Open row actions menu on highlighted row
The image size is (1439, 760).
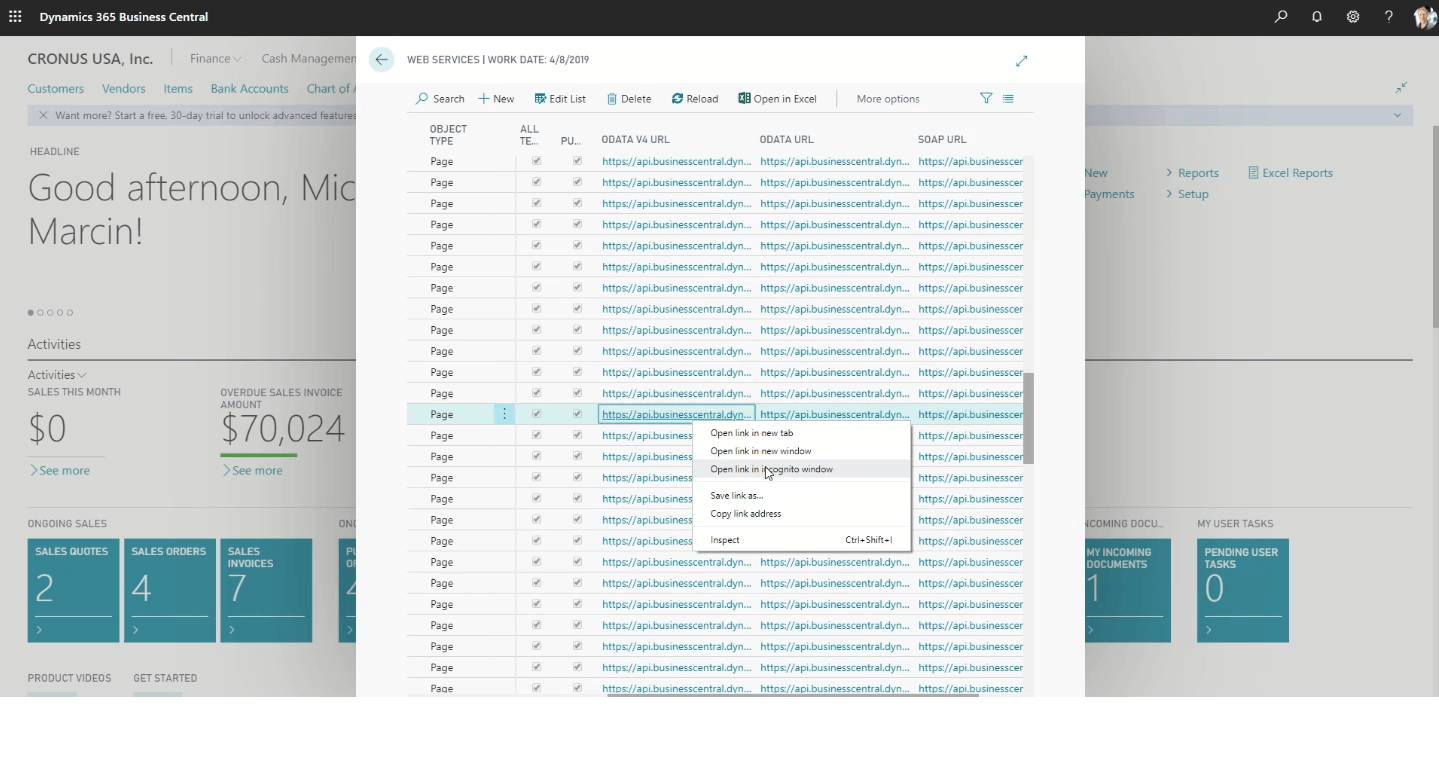pyautogui.click(x=504, y=414)
